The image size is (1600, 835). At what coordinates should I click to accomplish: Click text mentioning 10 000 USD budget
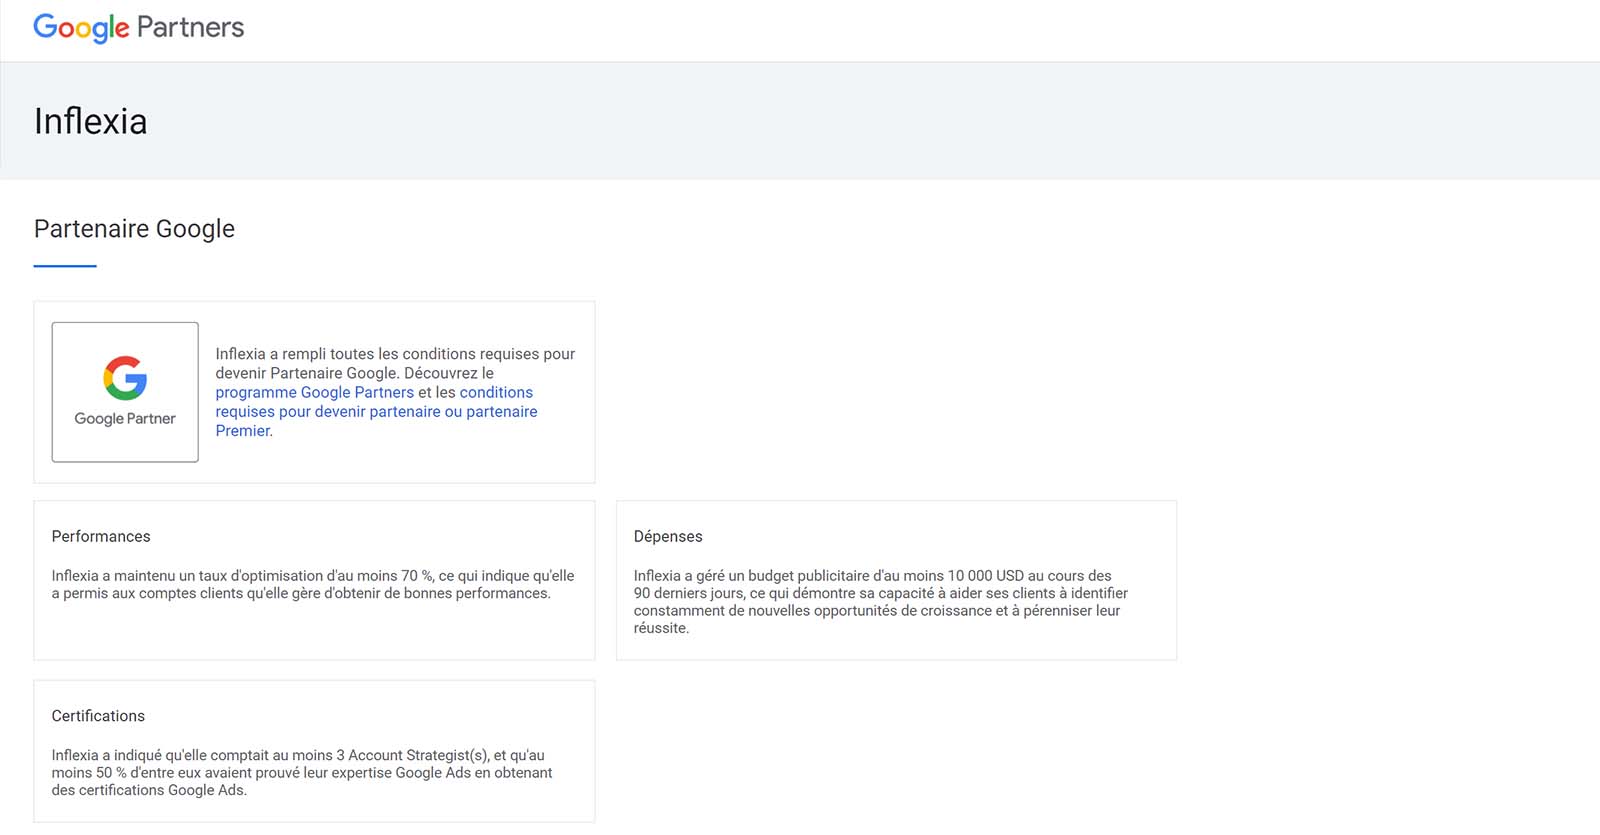tap(880, 602)
